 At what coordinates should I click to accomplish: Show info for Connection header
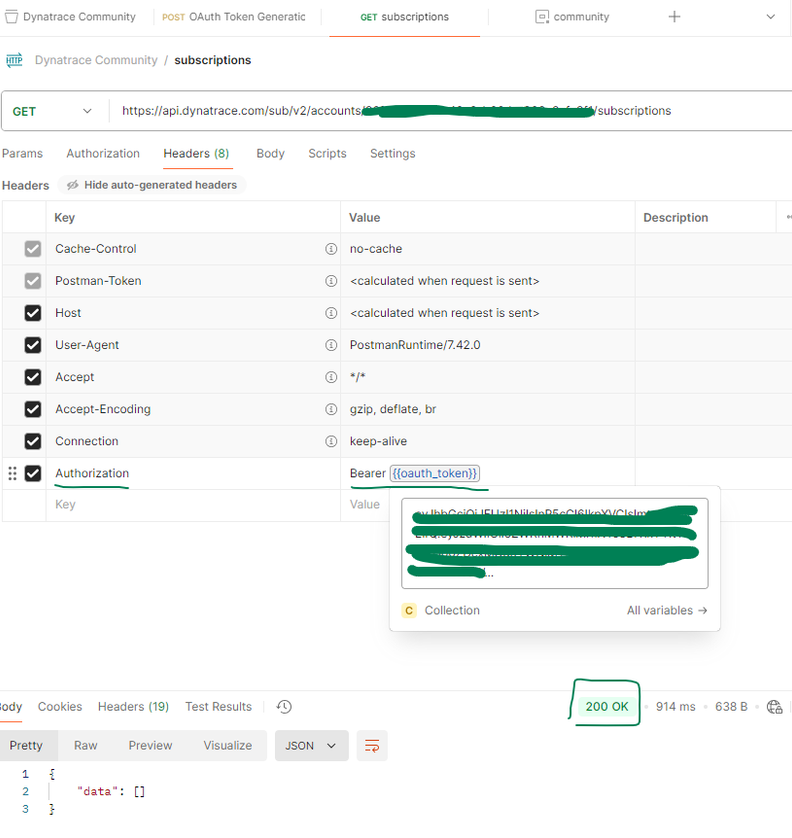(331, 441)
